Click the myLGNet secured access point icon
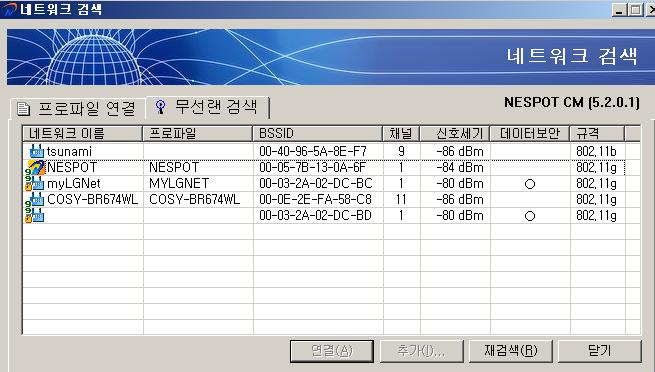655x372 pixels. pos(35,183)
